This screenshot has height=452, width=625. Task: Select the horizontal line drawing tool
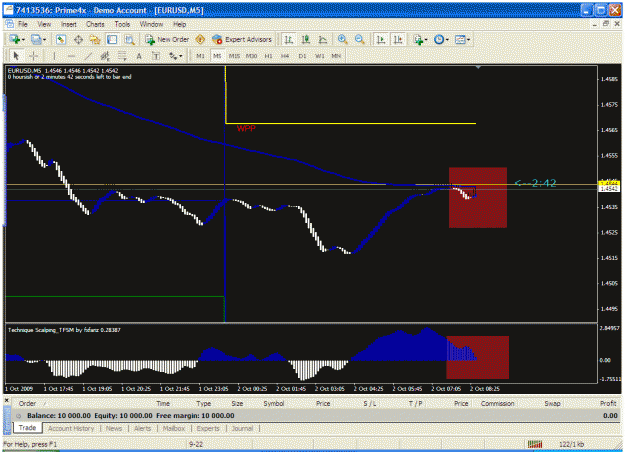point(71,56)
